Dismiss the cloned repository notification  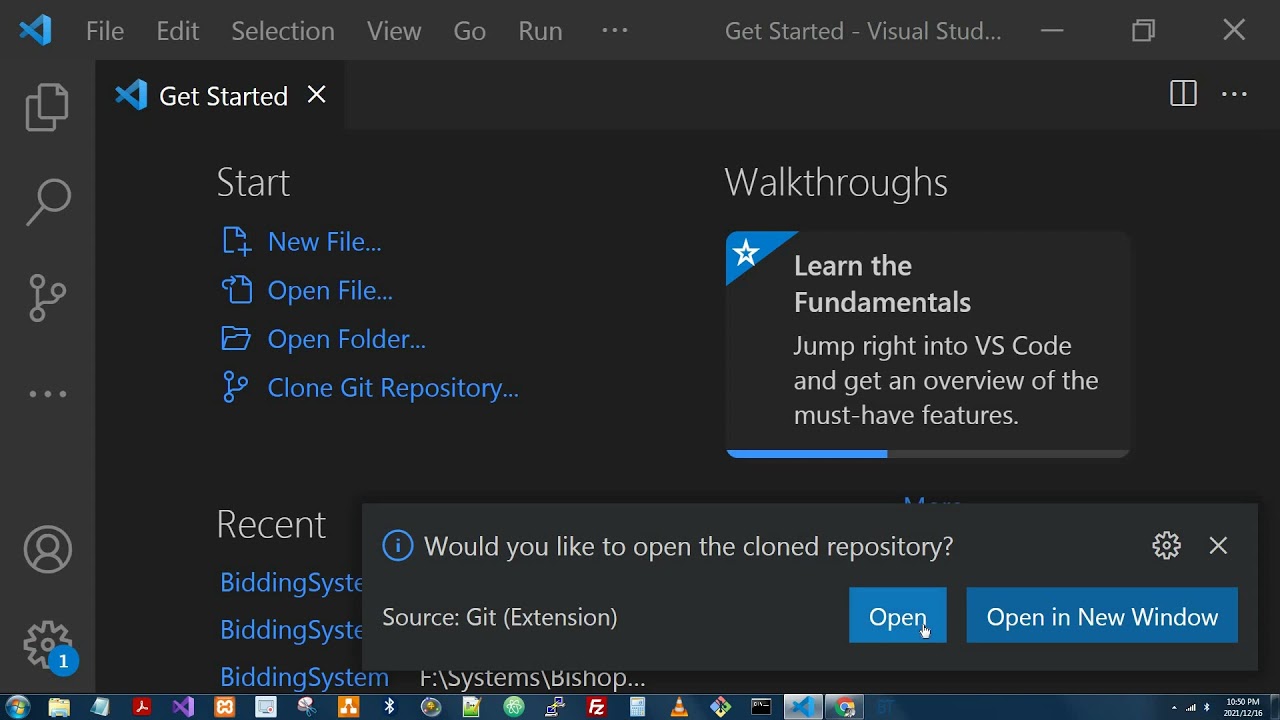point(1218,546)
